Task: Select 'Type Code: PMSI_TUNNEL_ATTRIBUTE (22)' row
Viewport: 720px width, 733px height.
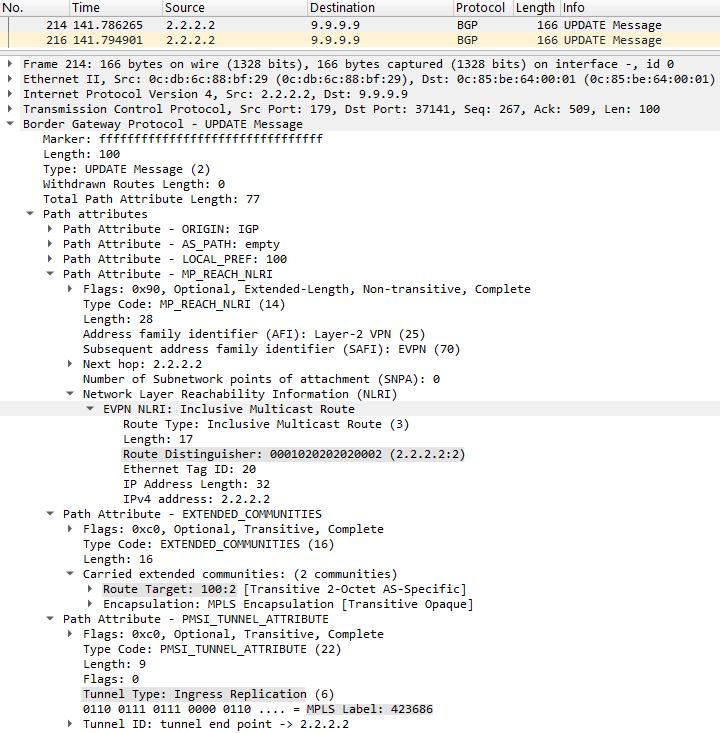Action: coord(212,649)
